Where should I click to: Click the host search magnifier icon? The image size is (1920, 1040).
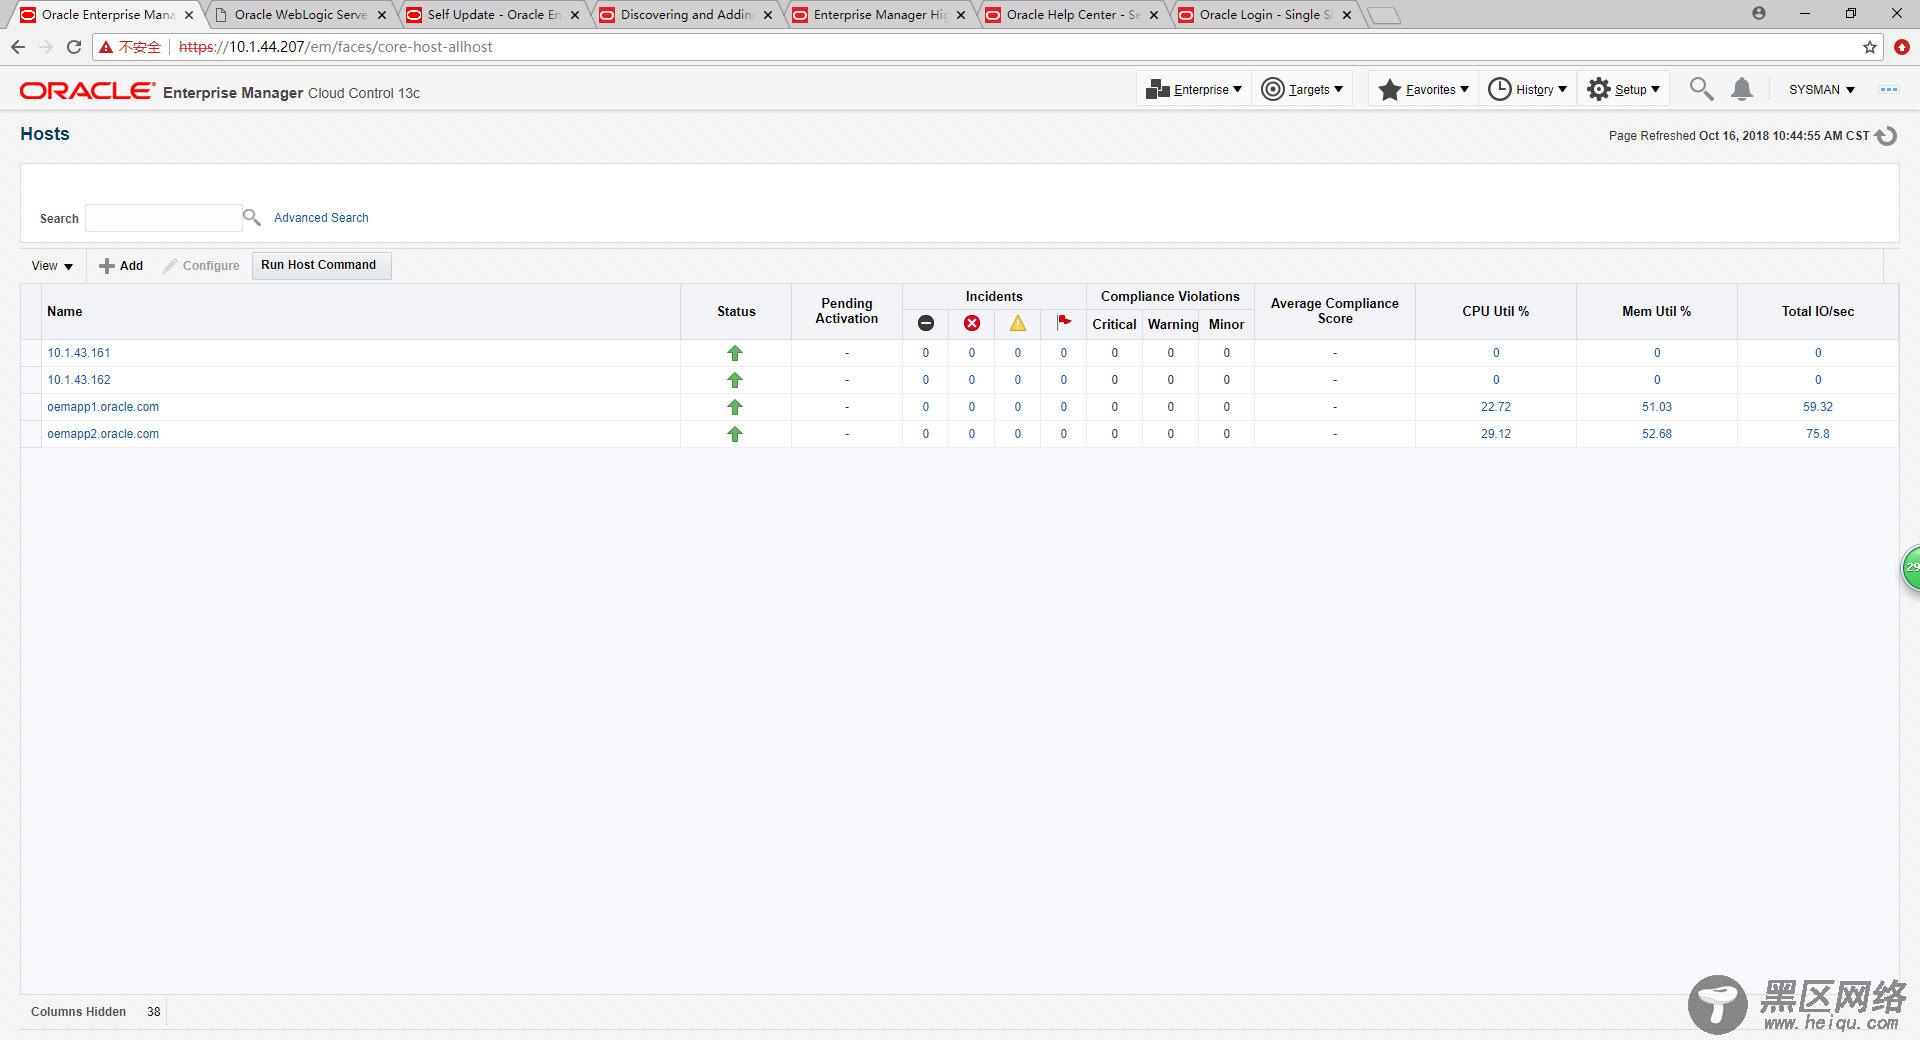click(252, 217)
